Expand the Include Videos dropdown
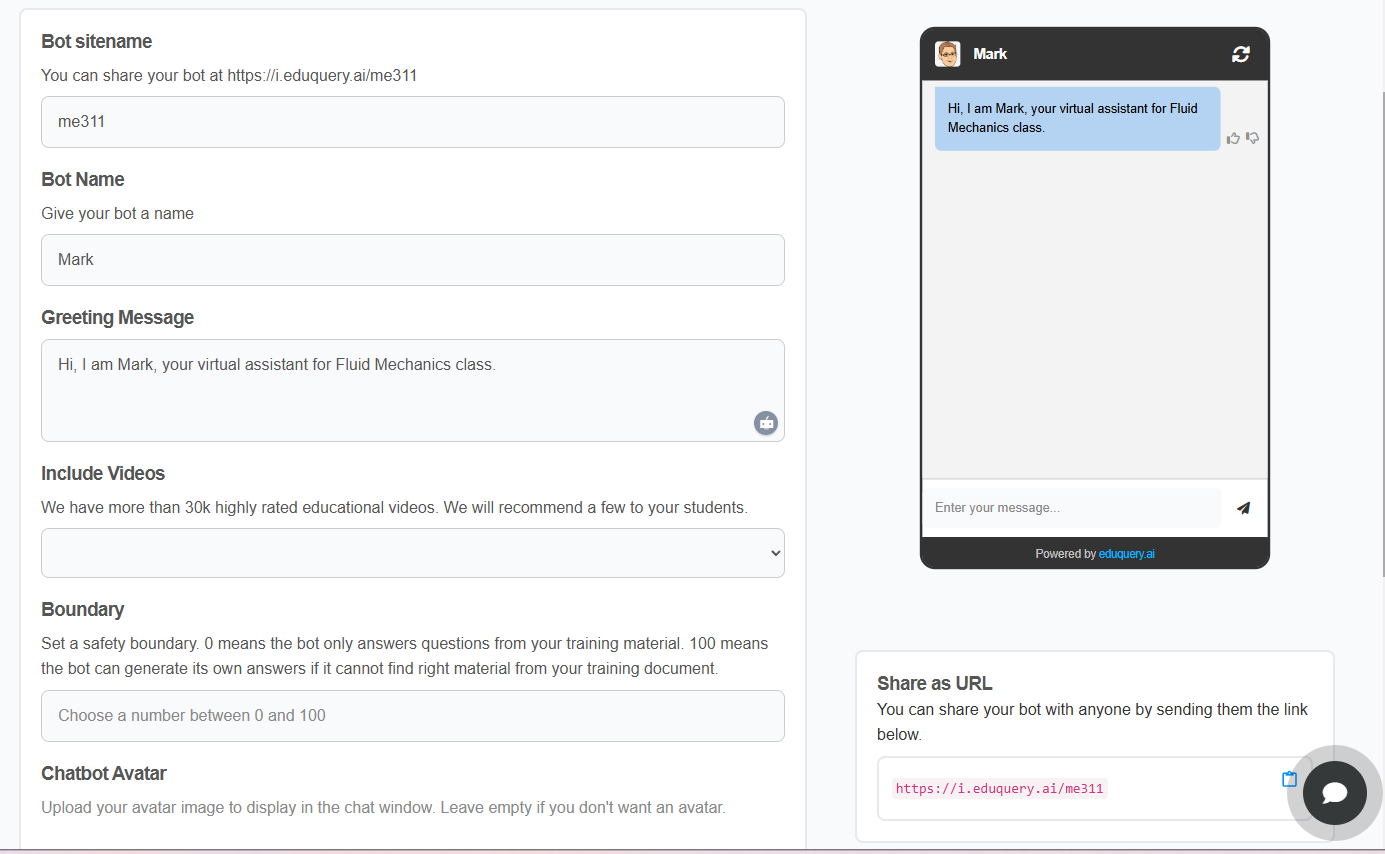The width and height of the screenshot is (1385, 854). [x=412, y=553]
